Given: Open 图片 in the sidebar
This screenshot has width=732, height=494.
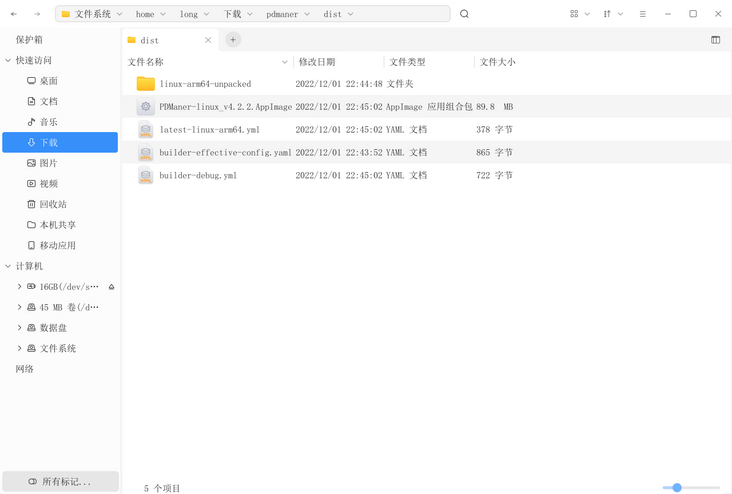Looking at the screenshot, I should [x=60, y=163].
